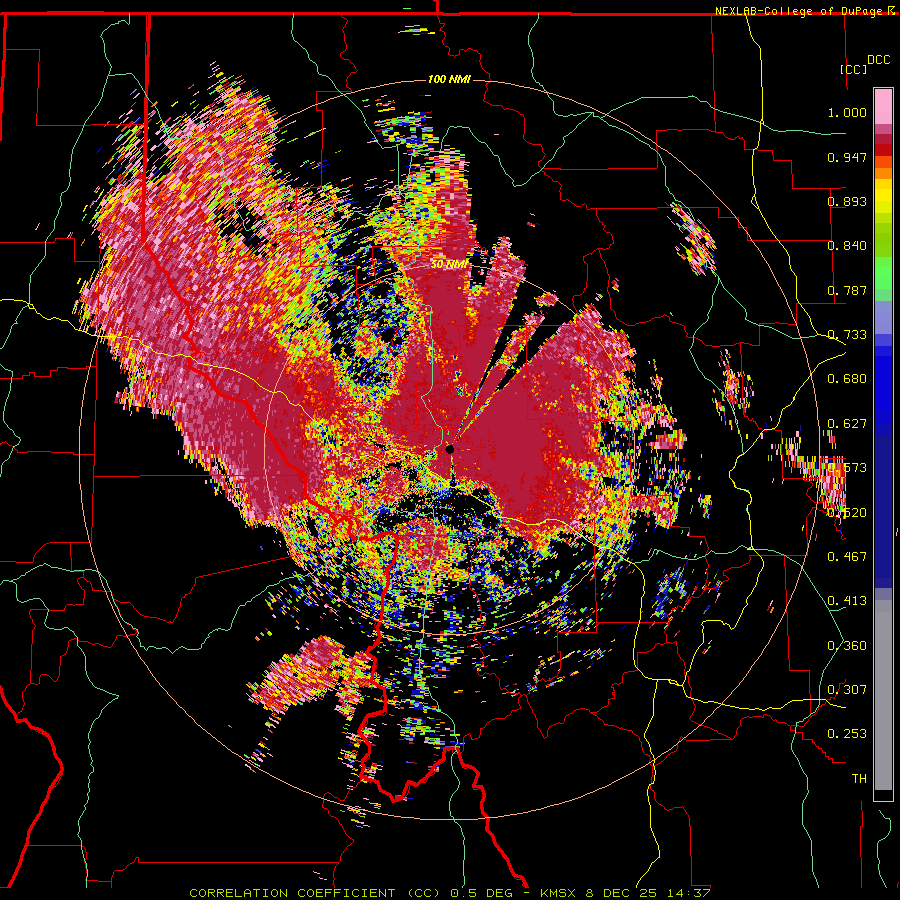
Task: Click the 0.680 scale value
Action: [x=847, y=379]
